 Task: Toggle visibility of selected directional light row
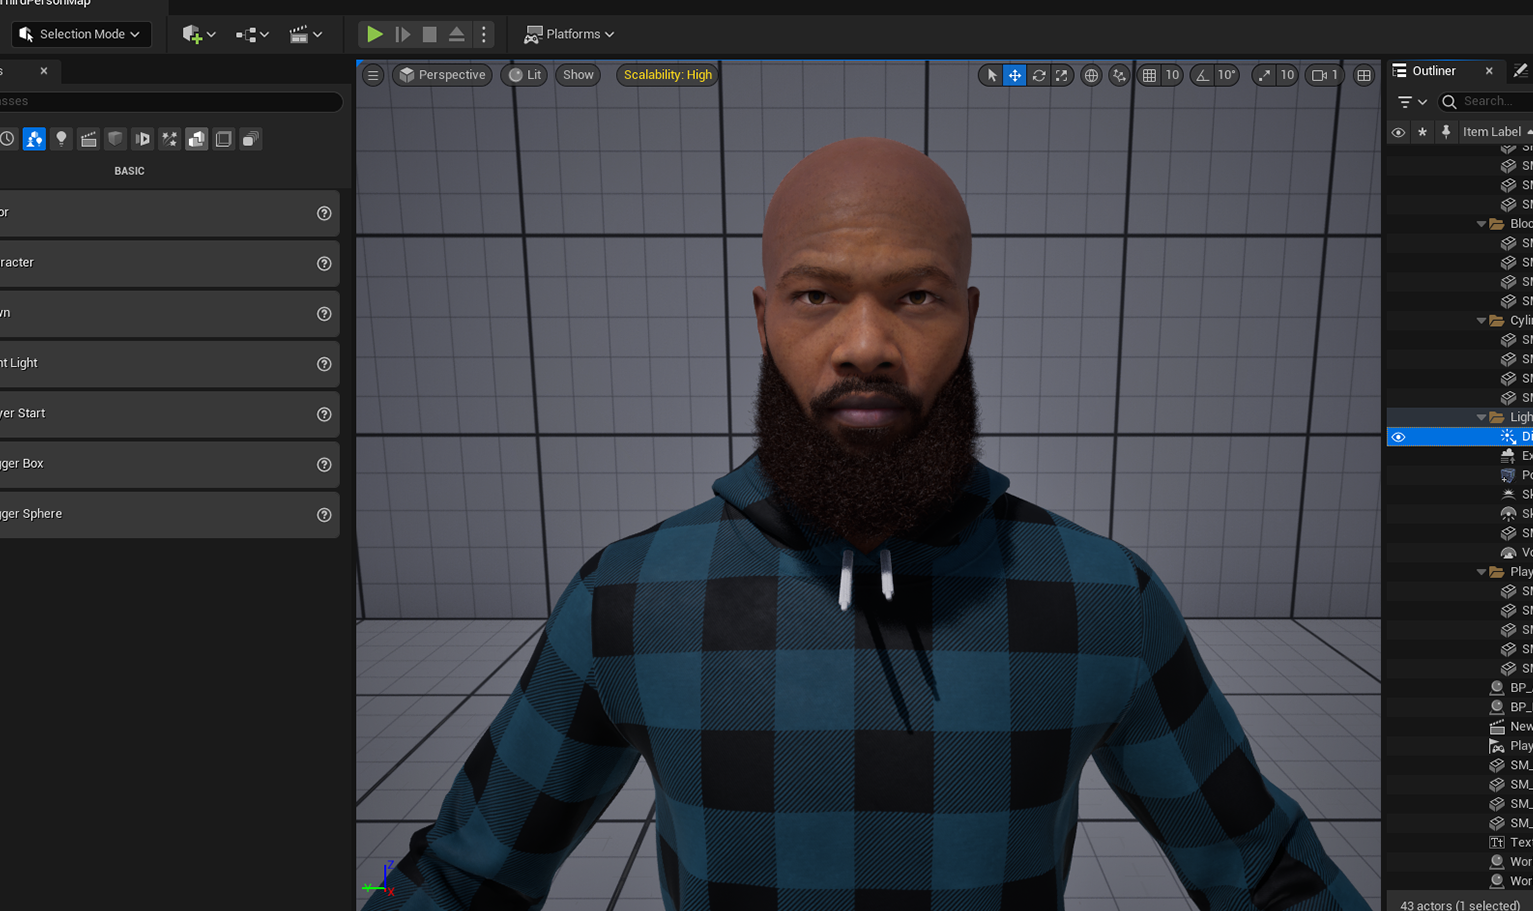pyautogui.click(x=1398, y=437)
